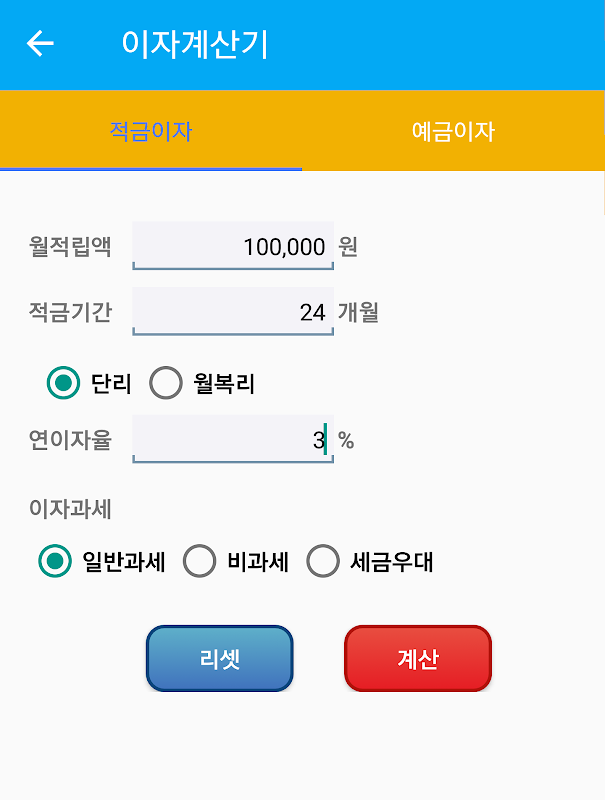Click the blue 리셋 button
Viewport: 605px width, 800px height.
coord(220,659)
